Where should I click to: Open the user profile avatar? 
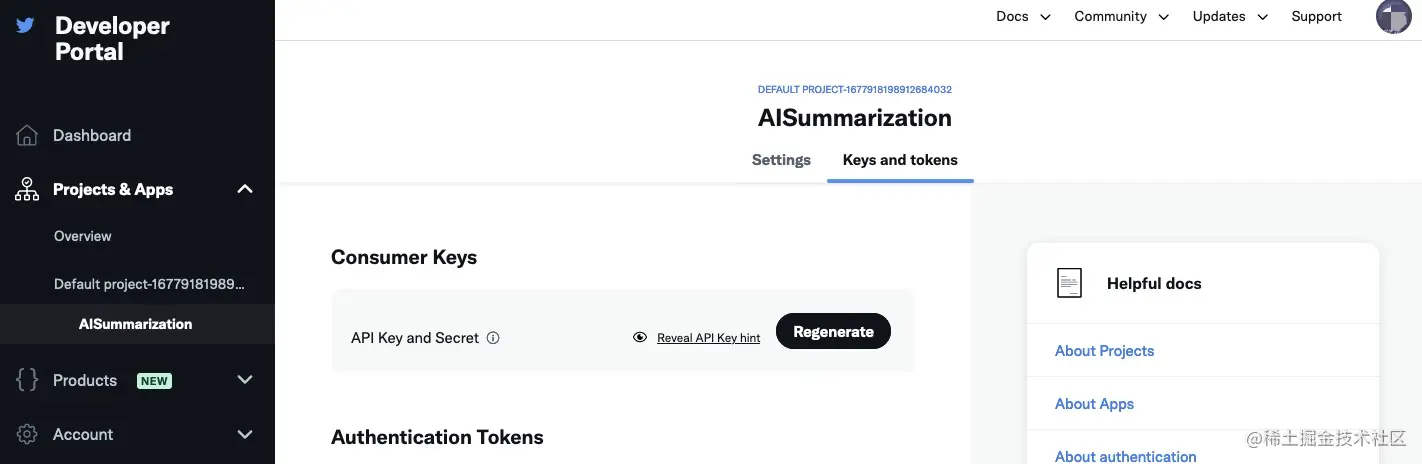1393,17
